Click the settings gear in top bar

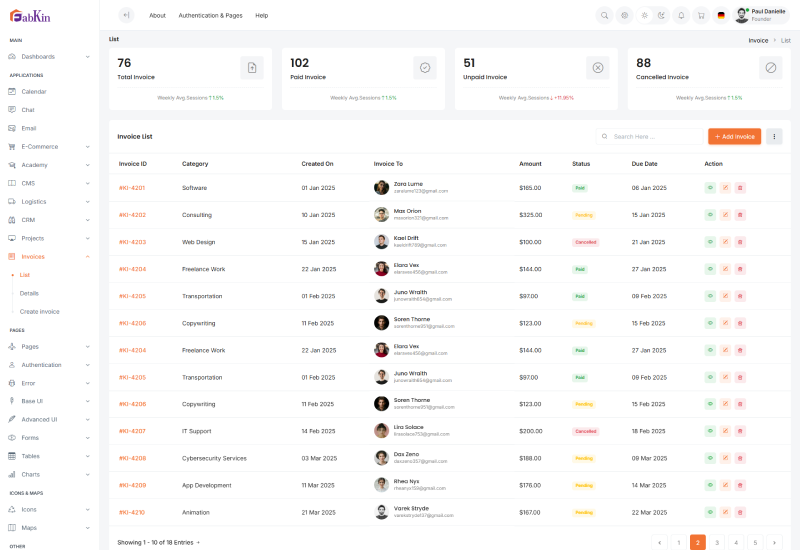(x=624, y=15)
